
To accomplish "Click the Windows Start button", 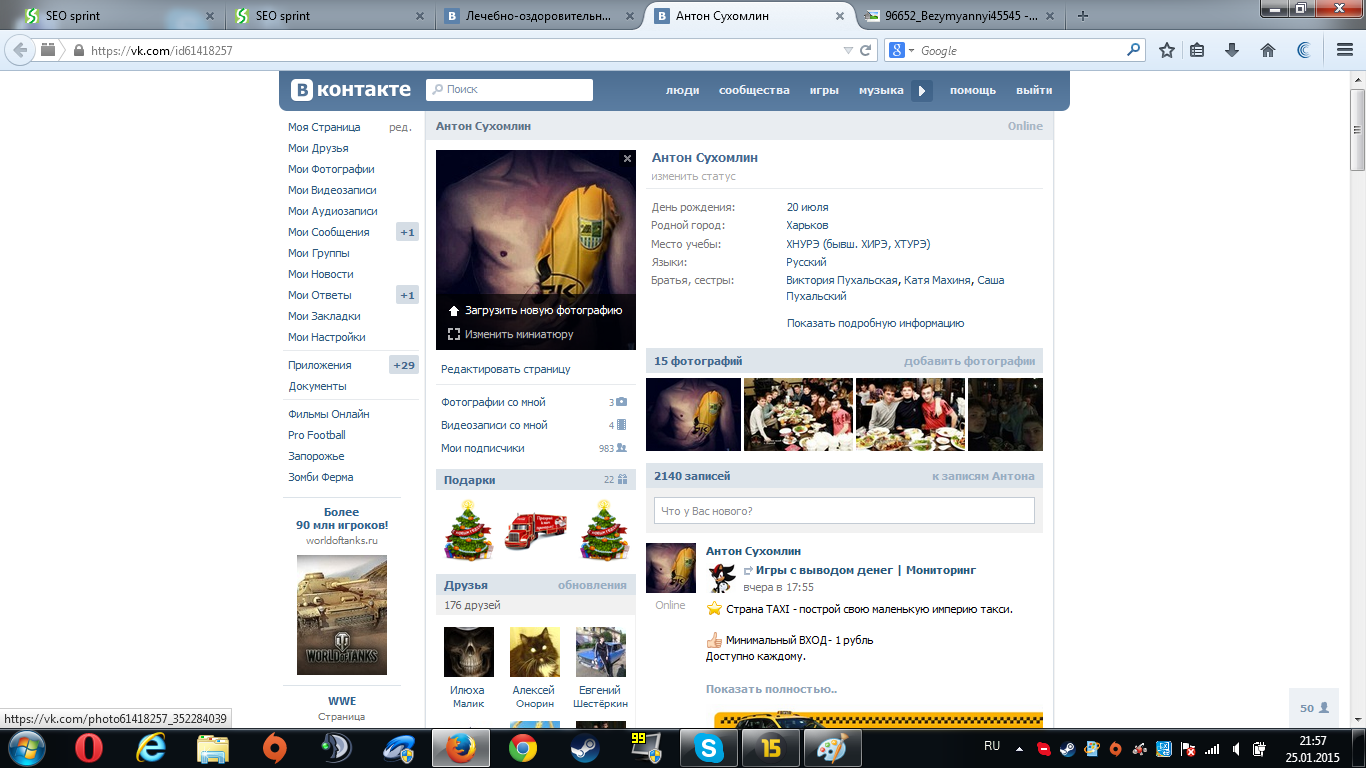I will (x=28, y=747).
